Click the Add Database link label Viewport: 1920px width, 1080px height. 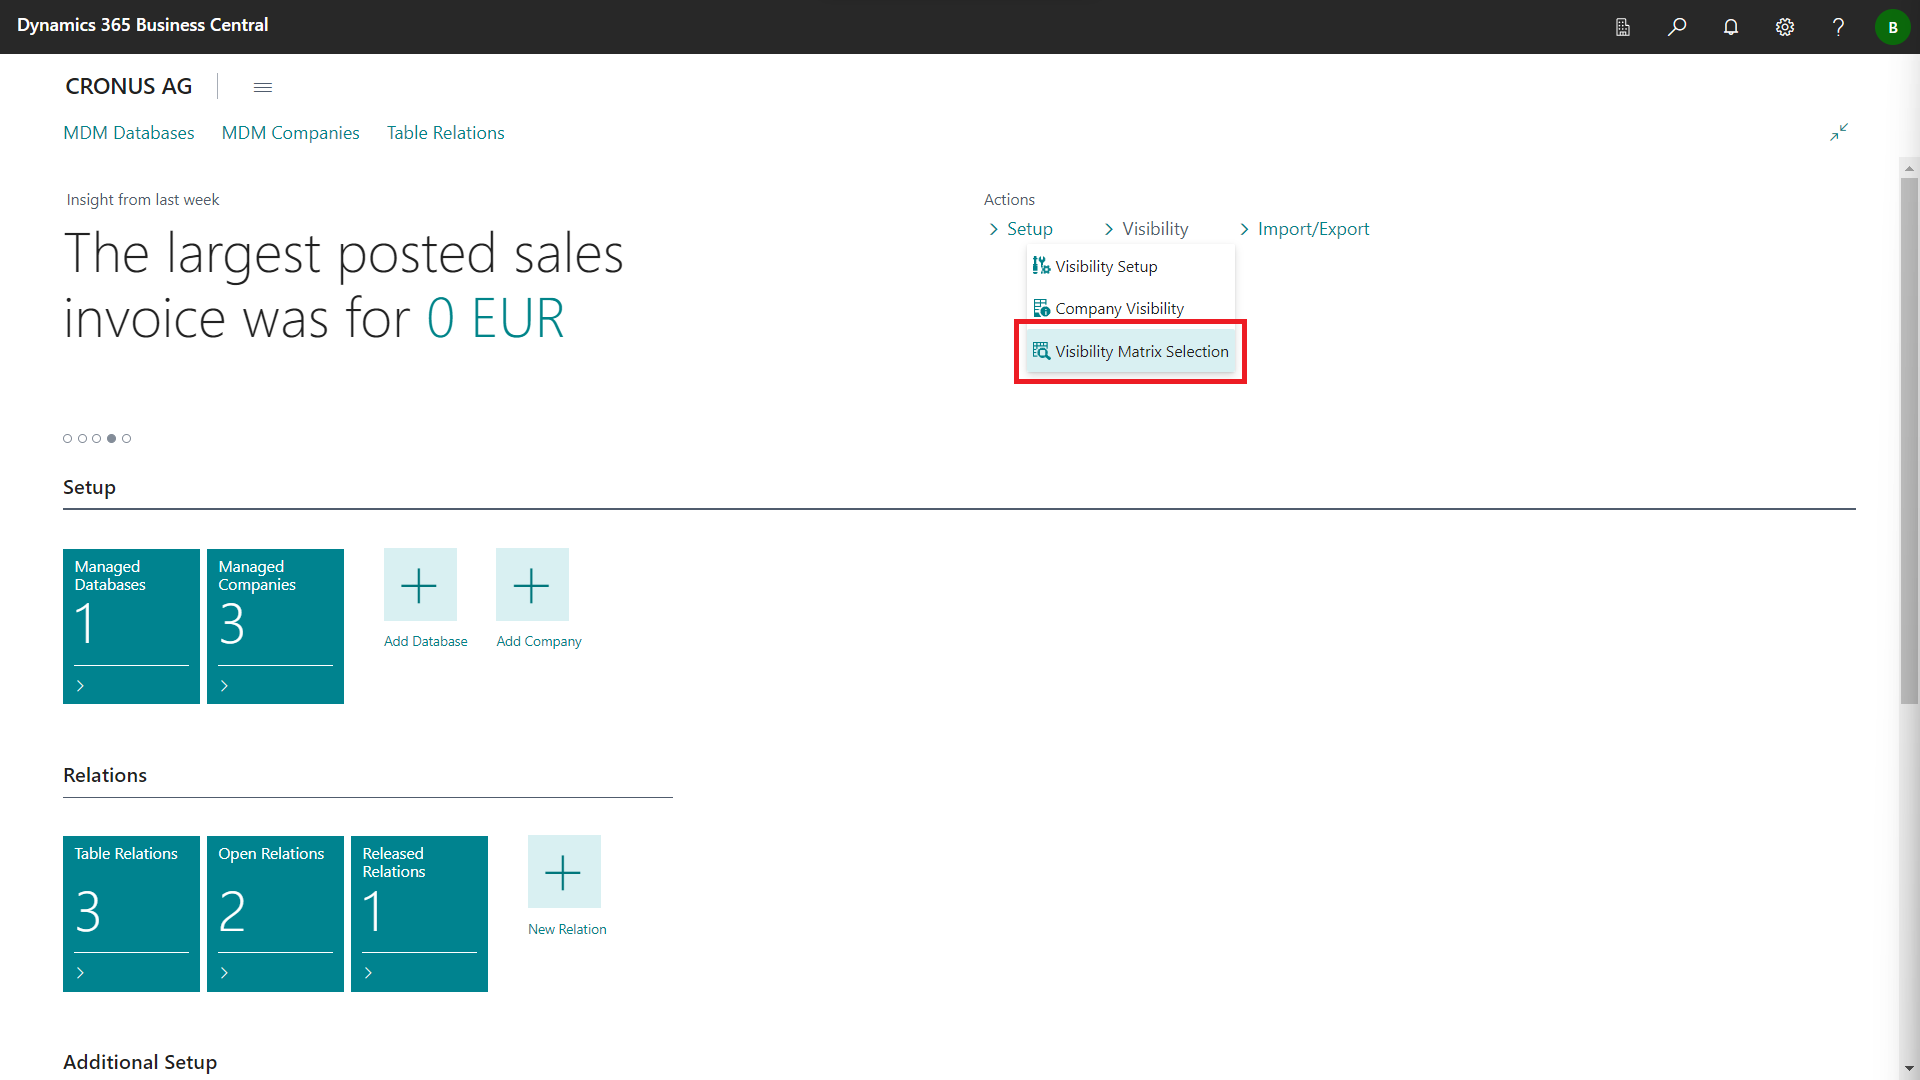(426, 642)
